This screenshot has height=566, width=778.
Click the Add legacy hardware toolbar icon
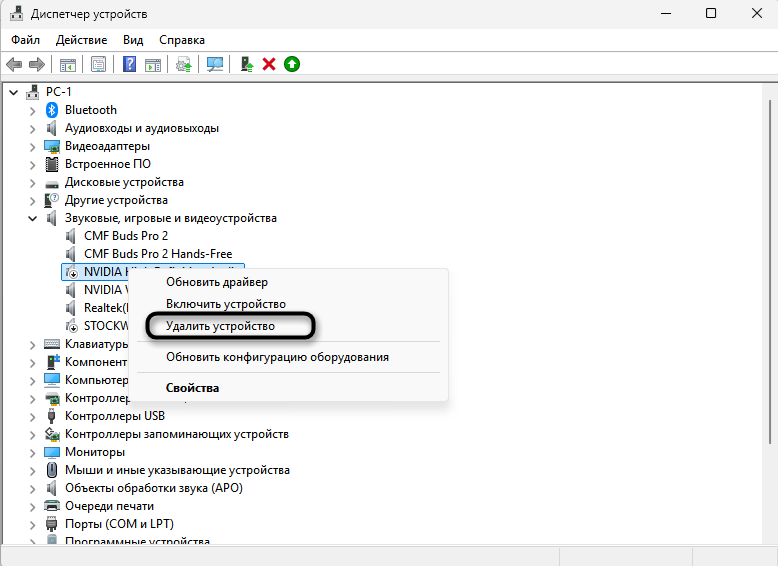click(x=247, y=64)
